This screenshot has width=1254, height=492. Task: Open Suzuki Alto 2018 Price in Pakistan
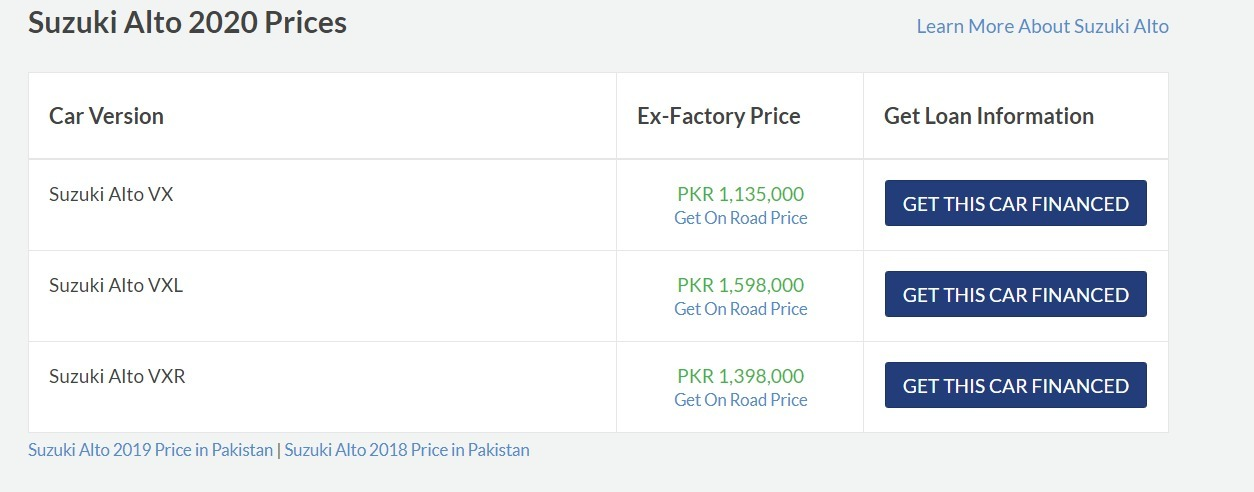tap(407, 450)
